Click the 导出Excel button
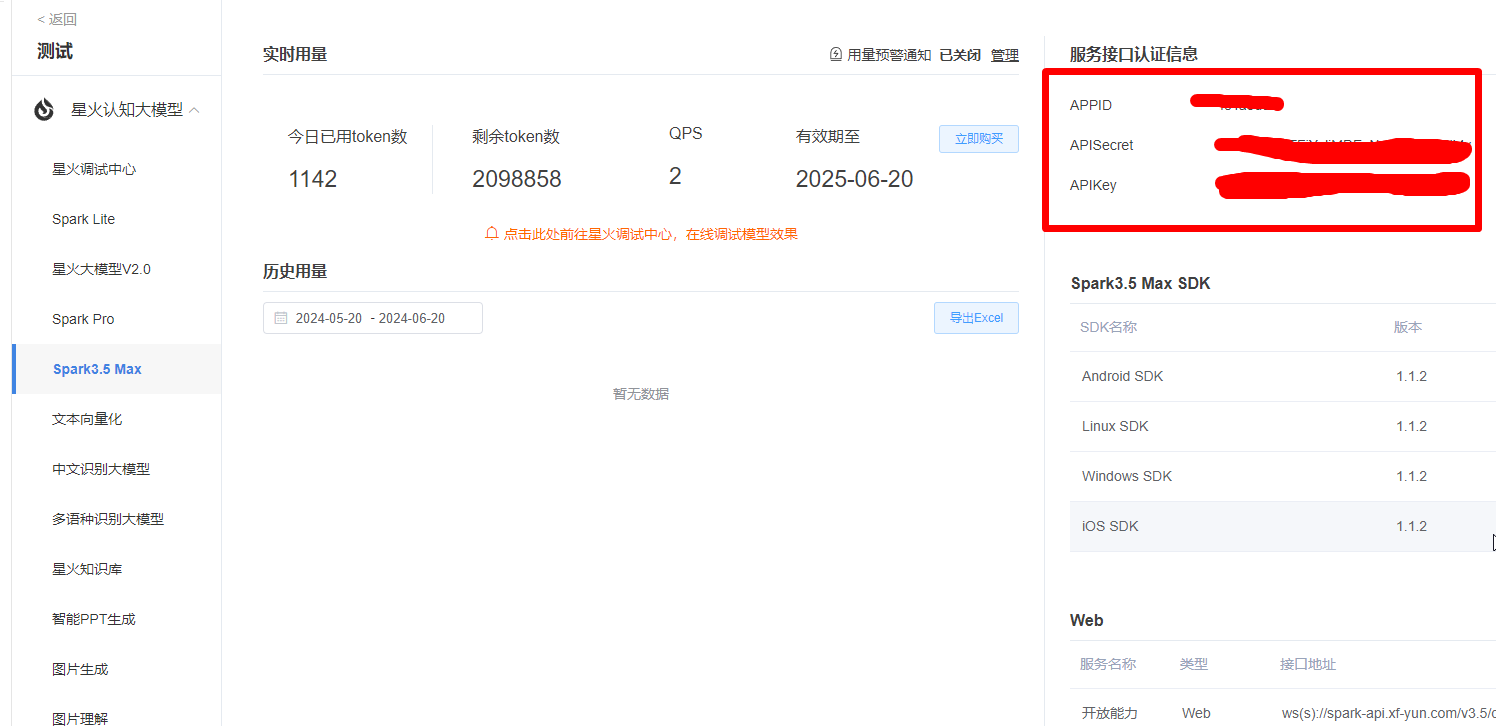1496x726 pixels. point(976,318)
